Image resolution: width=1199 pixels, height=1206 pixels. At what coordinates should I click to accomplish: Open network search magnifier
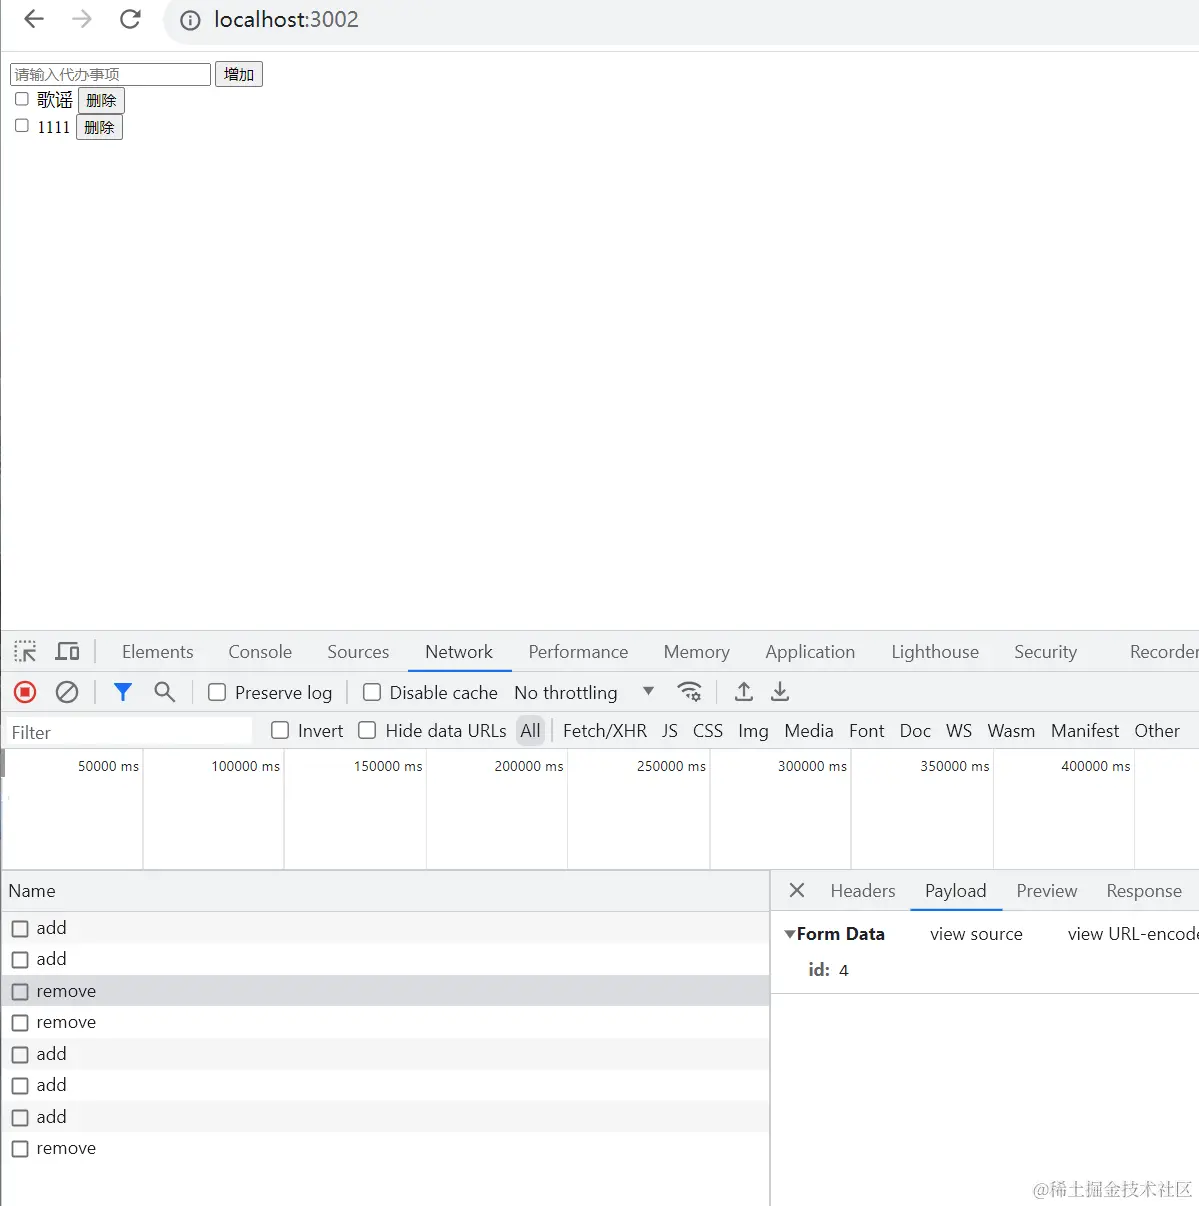165,692
